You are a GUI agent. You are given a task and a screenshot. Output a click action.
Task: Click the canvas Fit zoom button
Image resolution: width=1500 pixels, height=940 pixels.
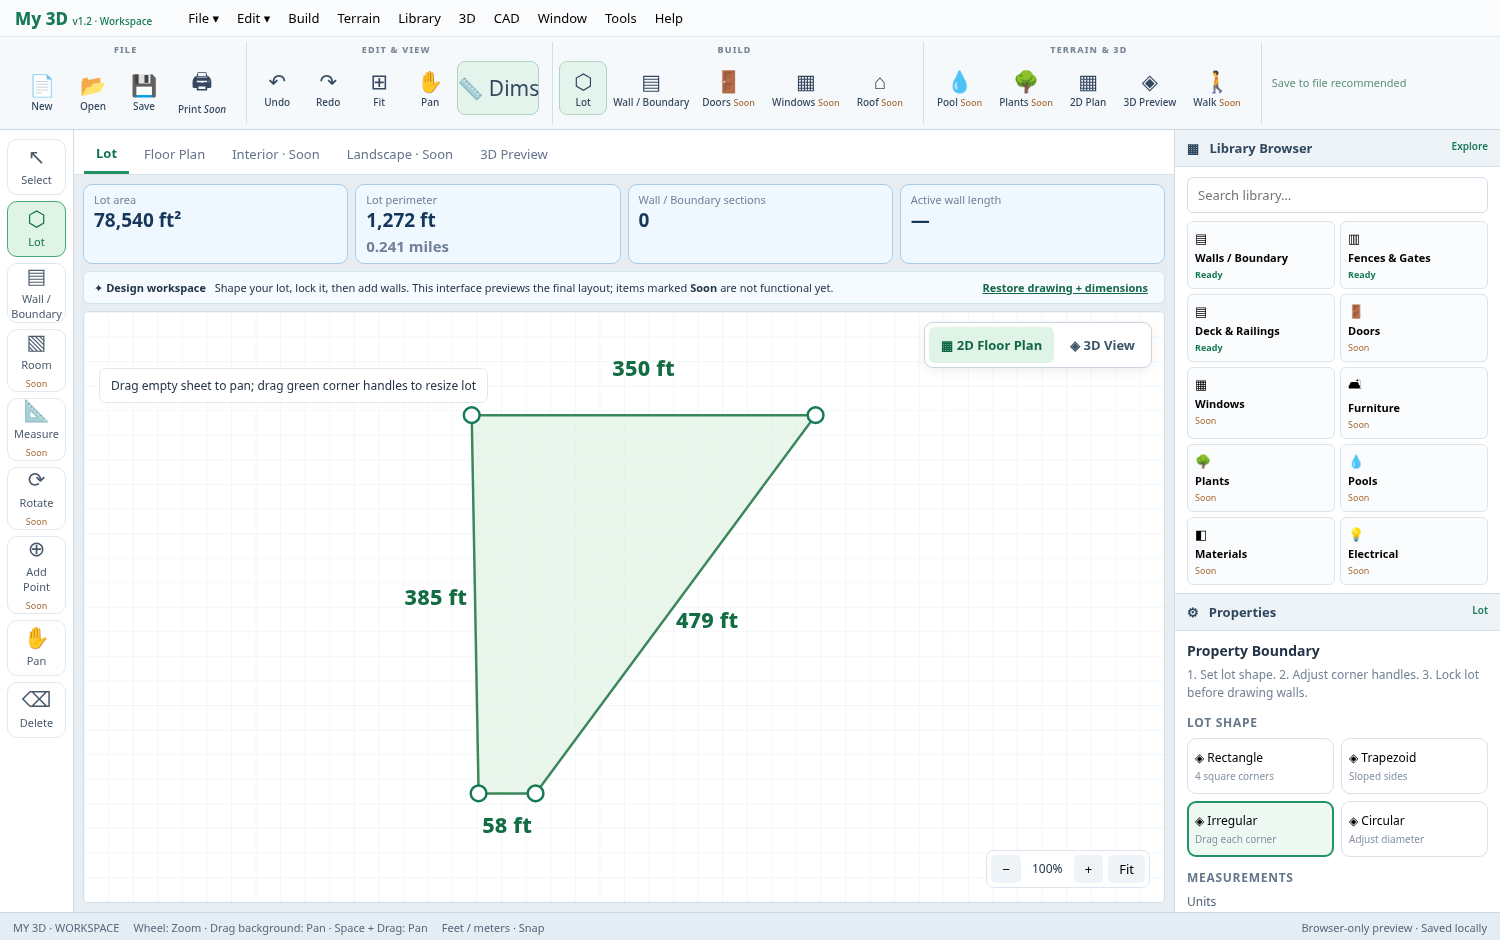point(1126,869)
